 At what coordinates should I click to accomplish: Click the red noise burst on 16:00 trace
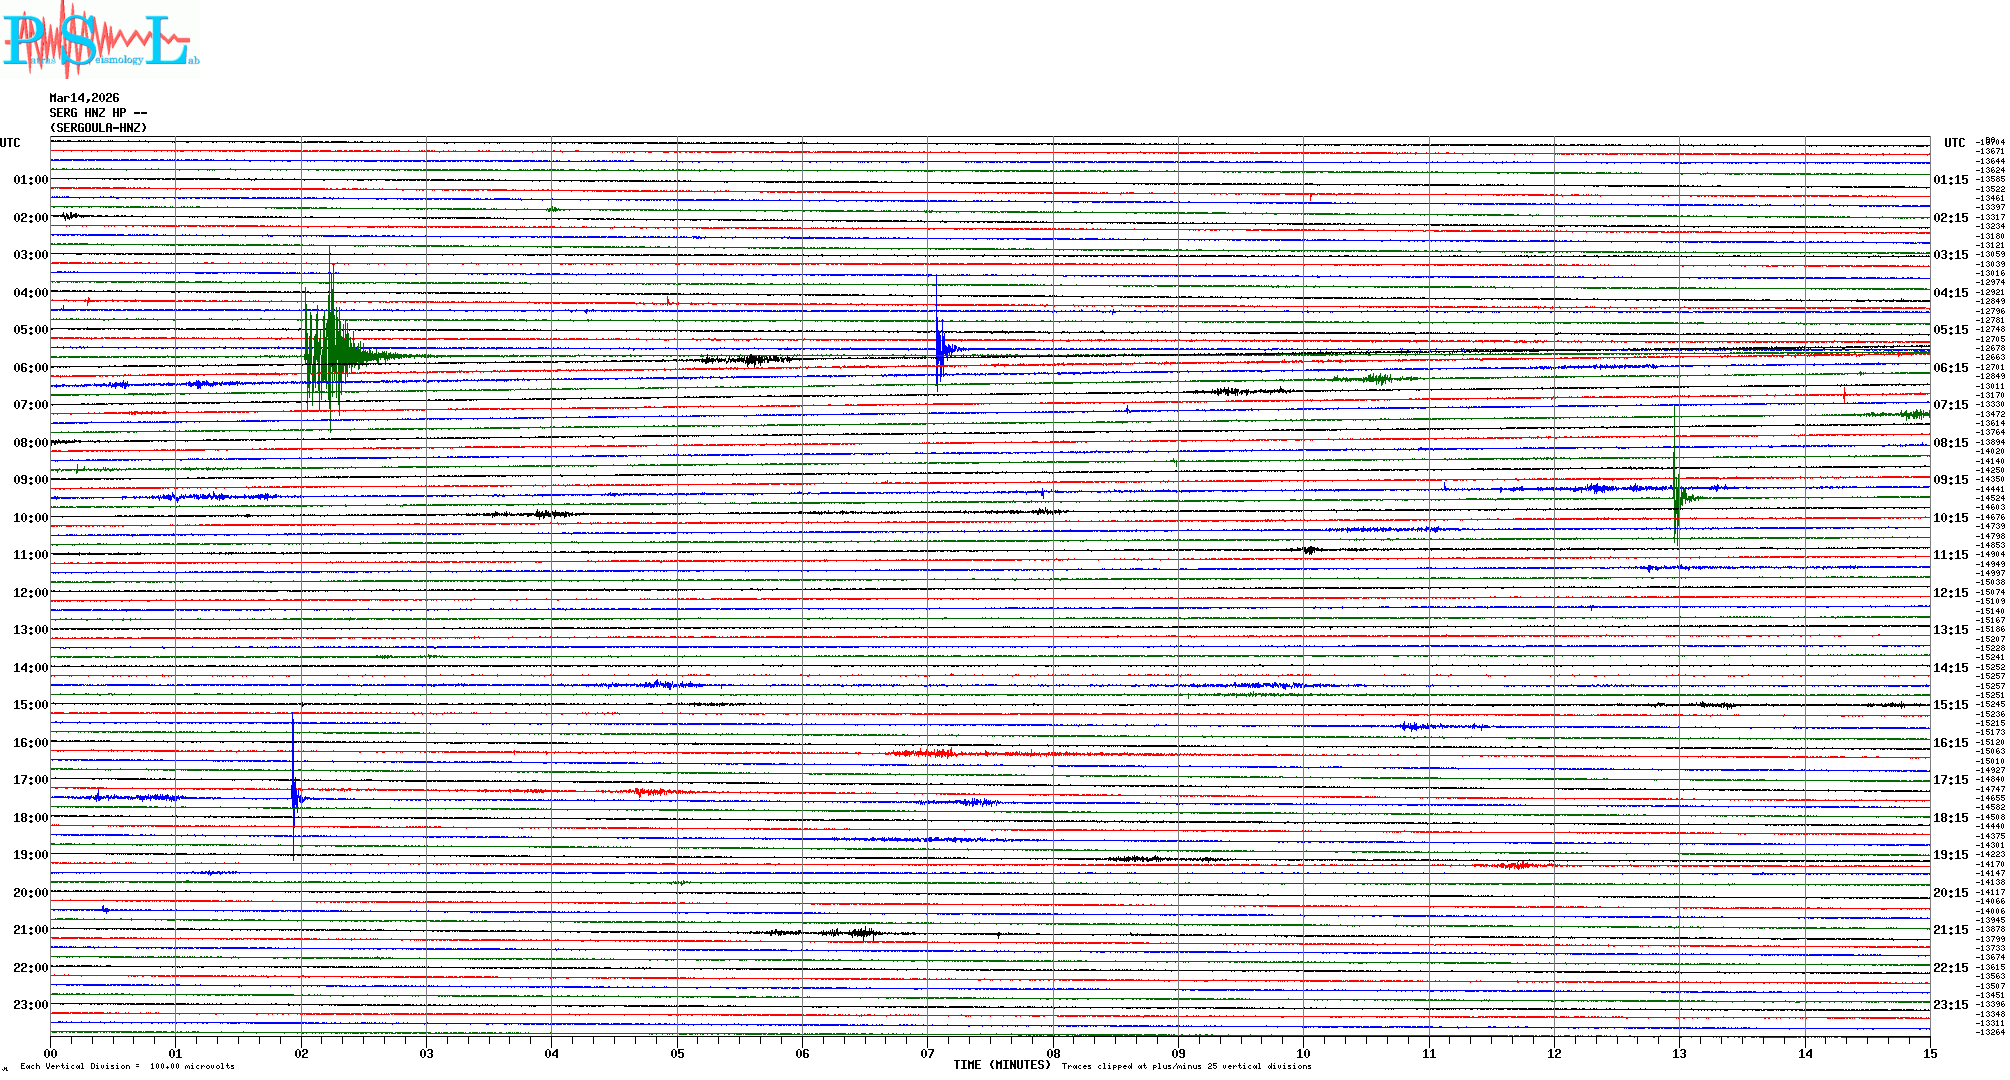(x=930, y=752)
